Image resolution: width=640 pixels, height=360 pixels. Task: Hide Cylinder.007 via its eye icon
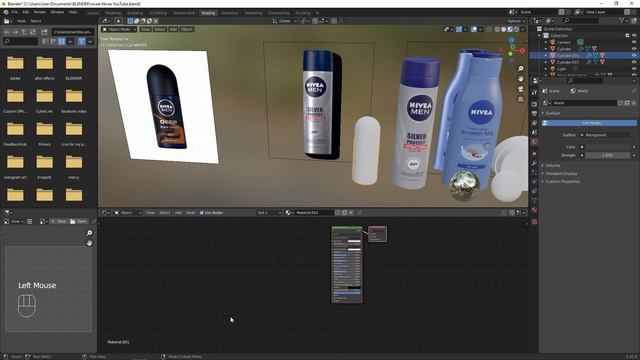(634, 62)
